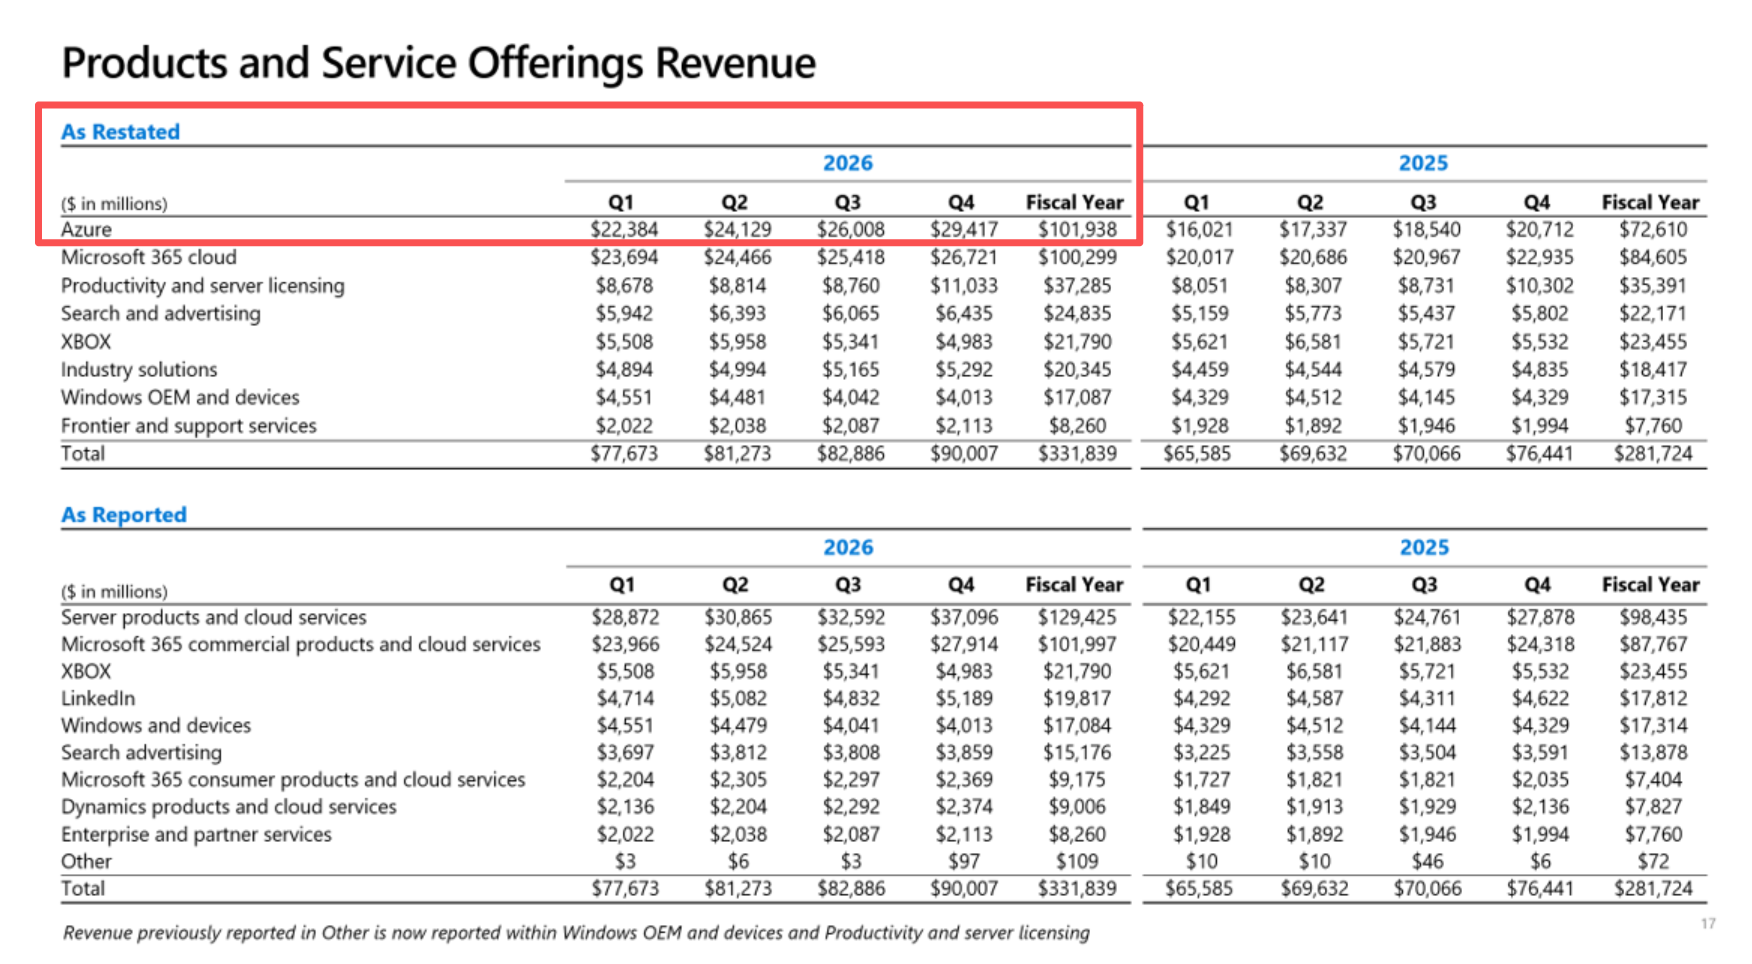Click Microsoft 365 cloud Q1 2026 value $23,694

(624, 257)
